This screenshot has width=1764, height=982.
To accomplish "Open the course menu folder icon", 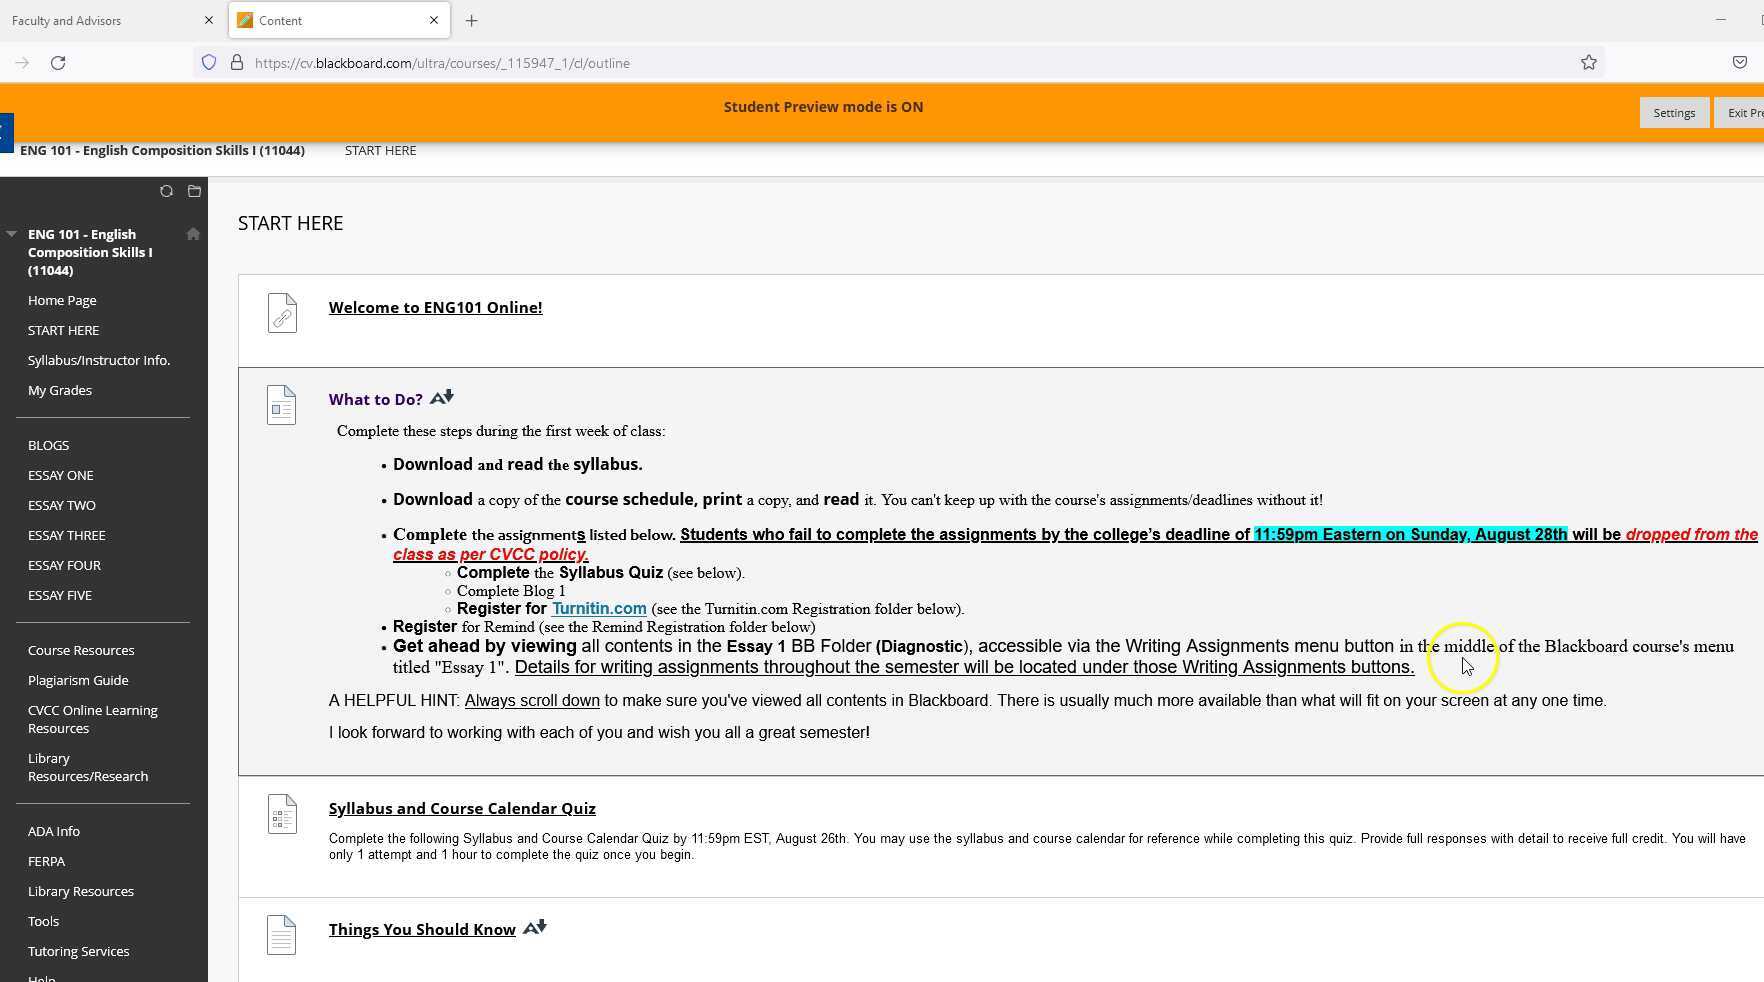I will tap(194, 191).
